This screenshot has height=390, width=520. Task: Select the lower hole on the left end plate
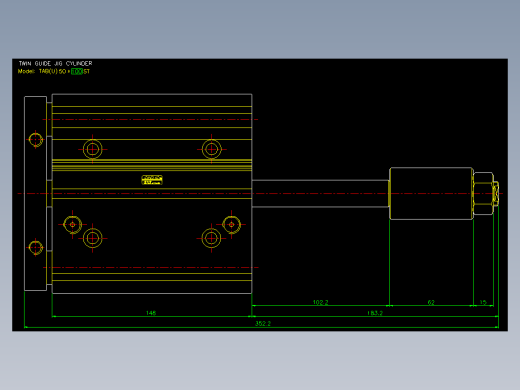[36, 247]
